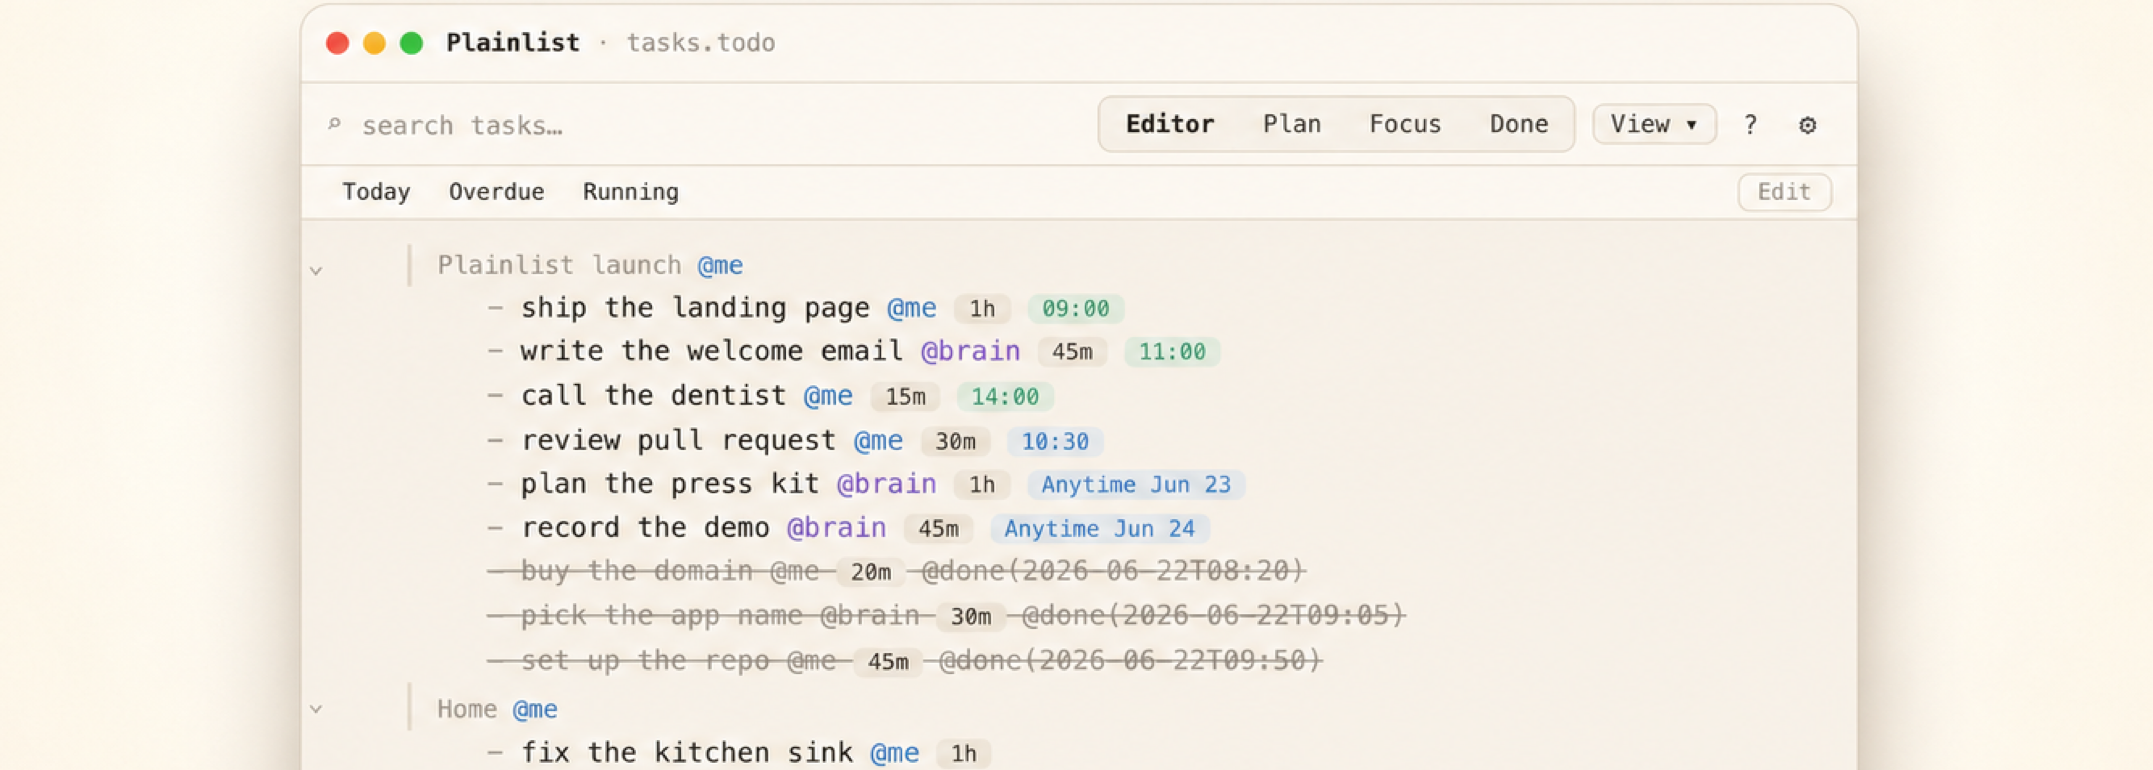The image size is (2153, 770).
Task: Click the 30m duration on pull request task
Action: (x=955, y=441)
